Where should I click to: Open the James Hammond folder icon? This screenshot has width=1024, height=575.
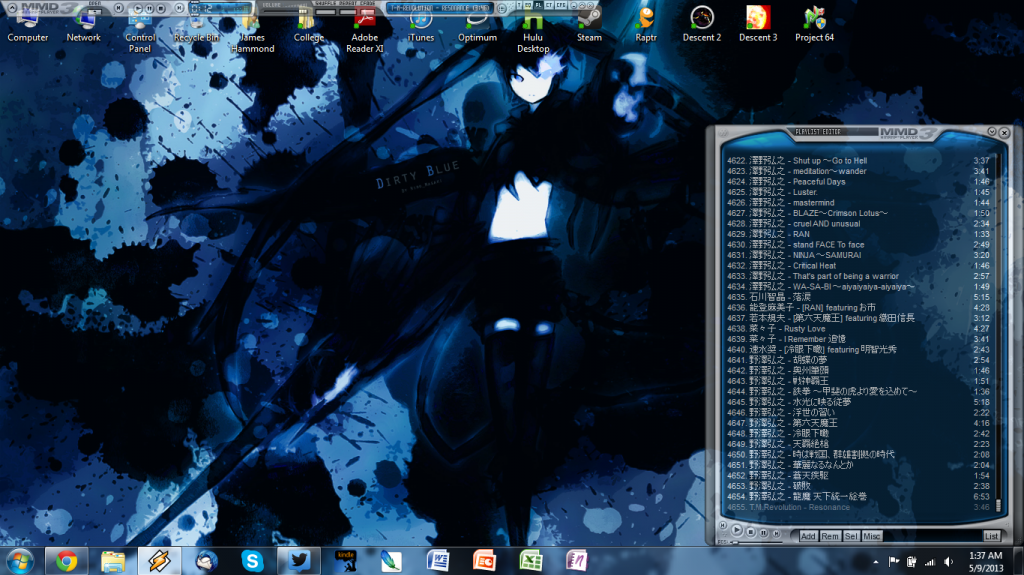pos(252,30)
